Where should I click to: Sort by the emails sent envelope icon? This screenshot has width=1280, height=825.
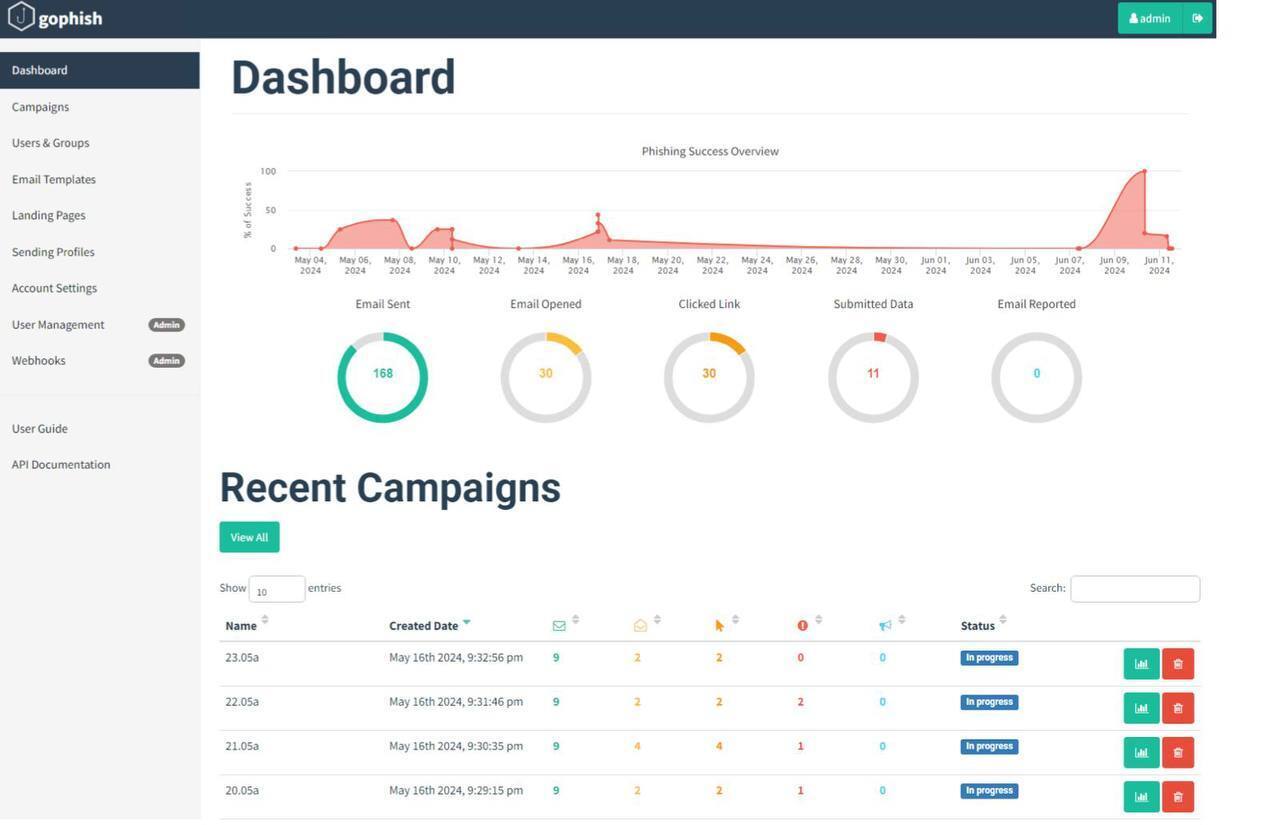pyautogui.click(x=559, y=626)
